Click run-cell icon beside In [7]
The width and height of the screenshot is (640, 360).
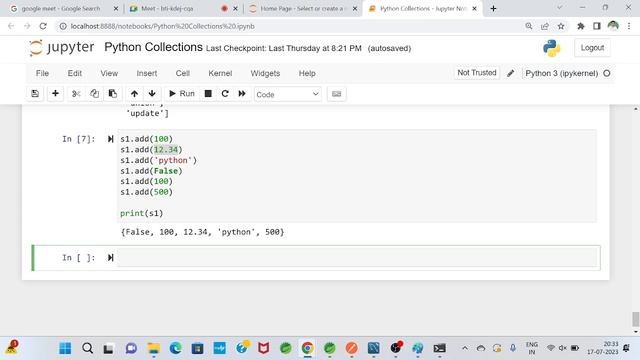tap(110, 139)
